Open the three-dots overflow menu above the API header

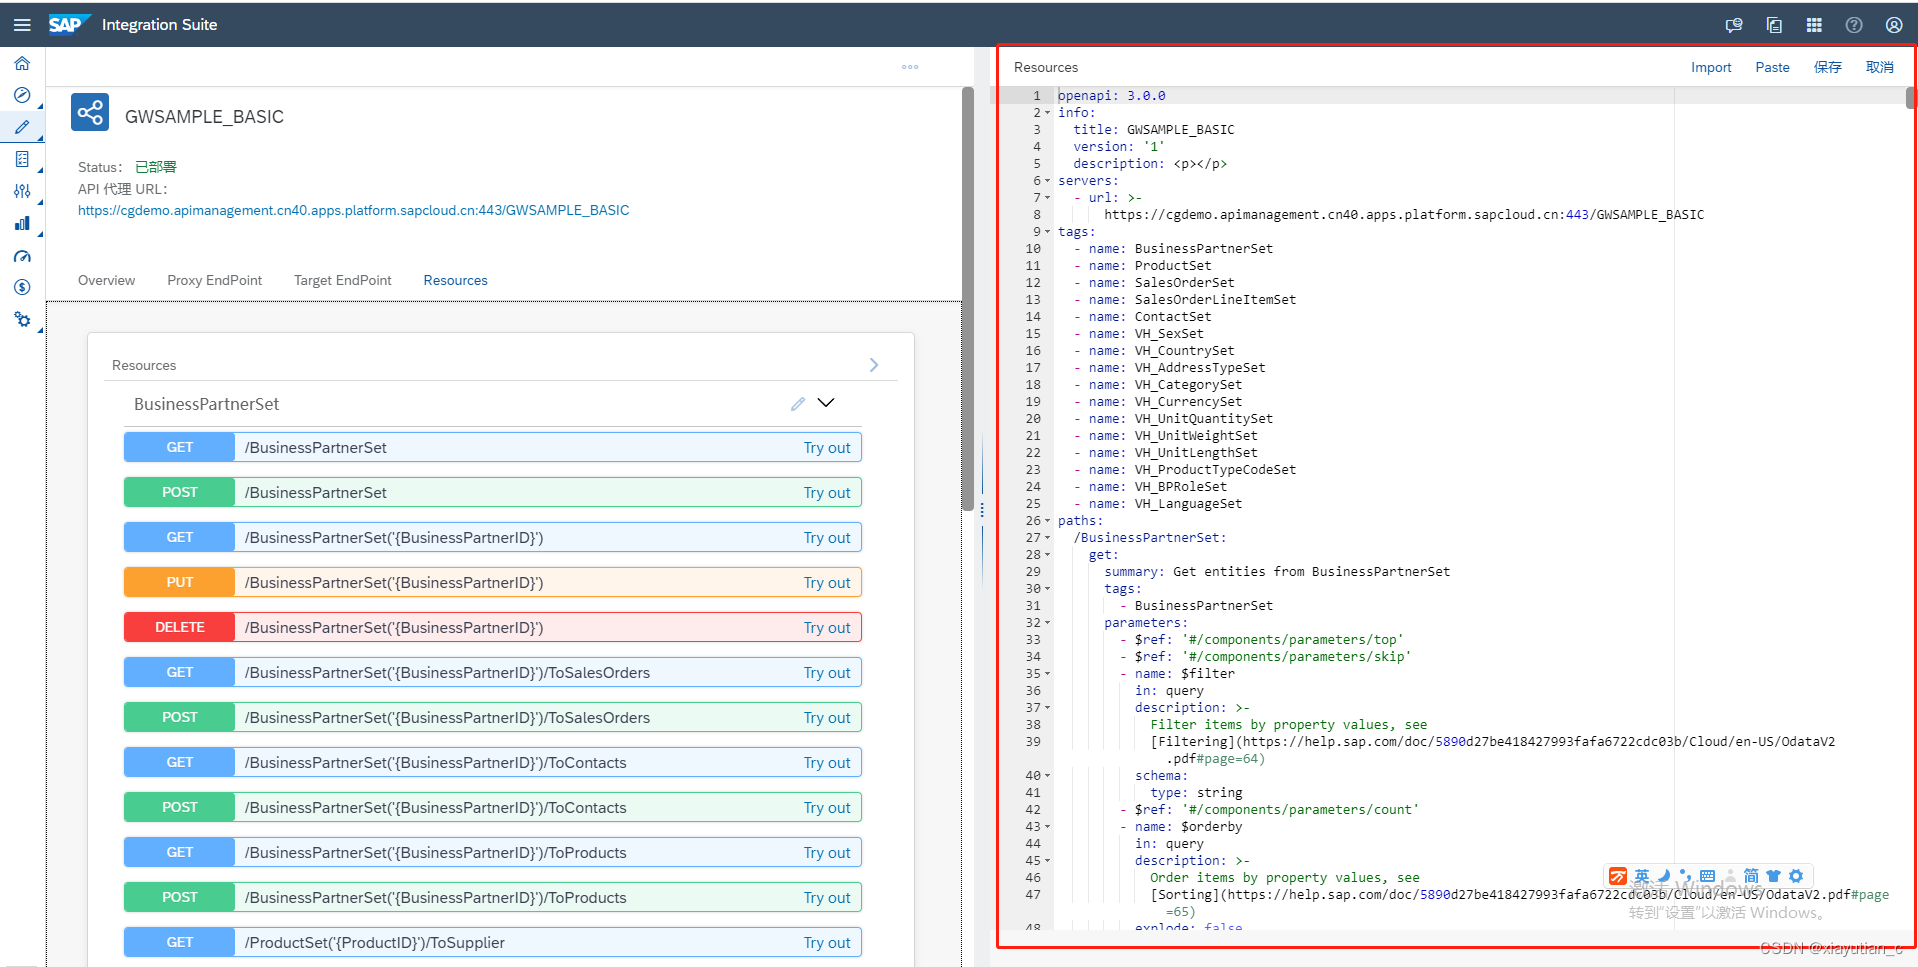tap(910, 67)
